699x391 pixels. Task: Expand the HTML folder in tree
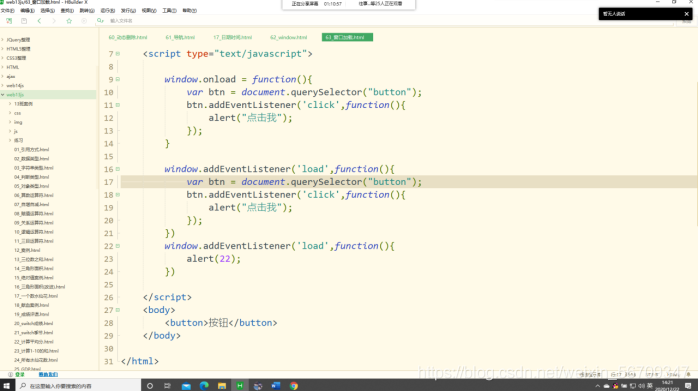pos(3,67)
